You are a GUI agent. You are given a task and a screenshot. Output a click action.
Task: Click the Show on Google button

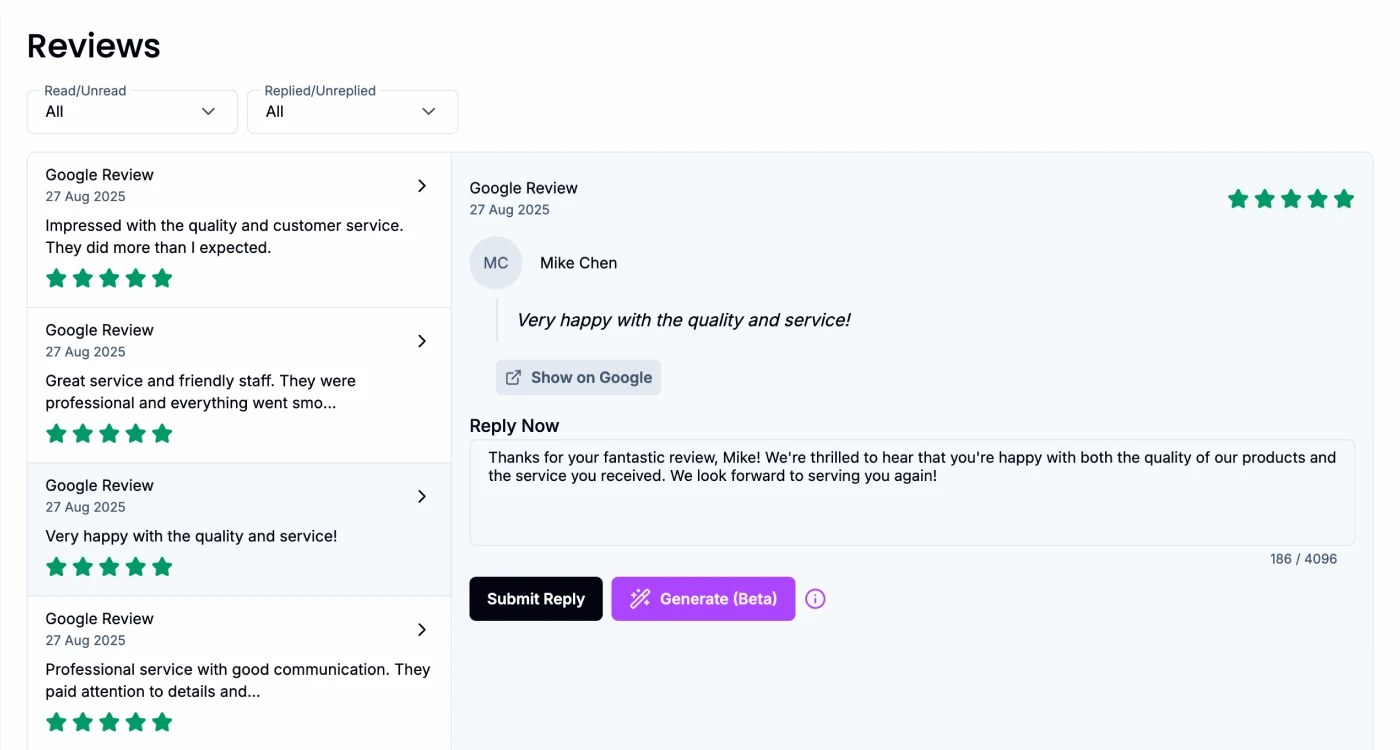pos(578,377)
